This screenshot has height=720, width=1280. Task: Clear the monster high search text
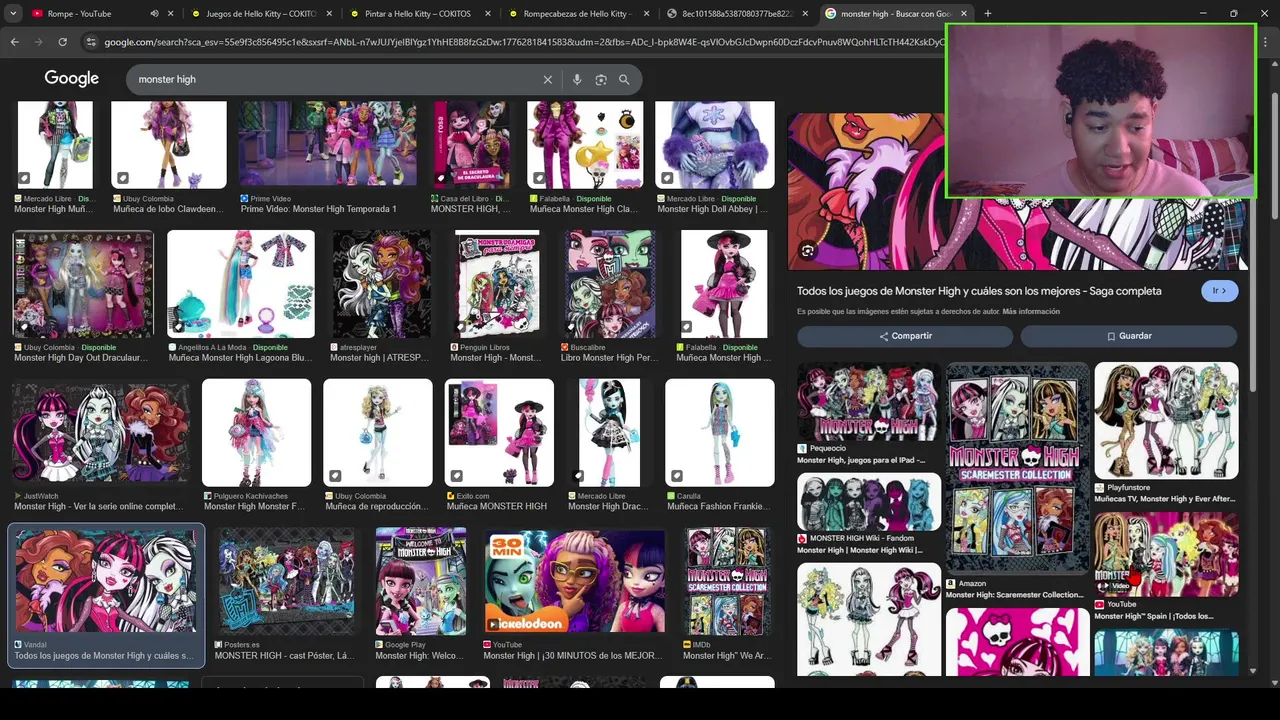(547, 79)
